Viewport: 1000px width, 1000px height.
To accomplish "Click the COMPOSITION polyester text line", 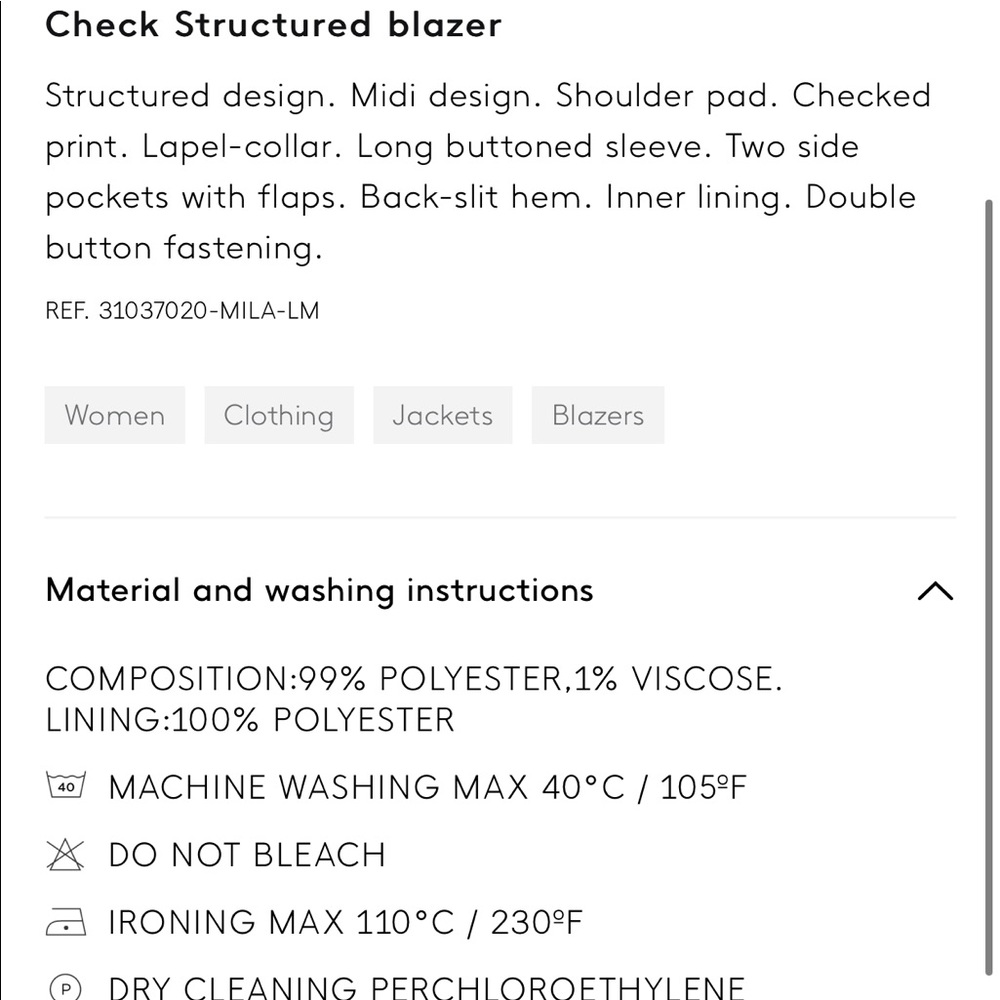I will pyautogui.click(x=414, y=678).
